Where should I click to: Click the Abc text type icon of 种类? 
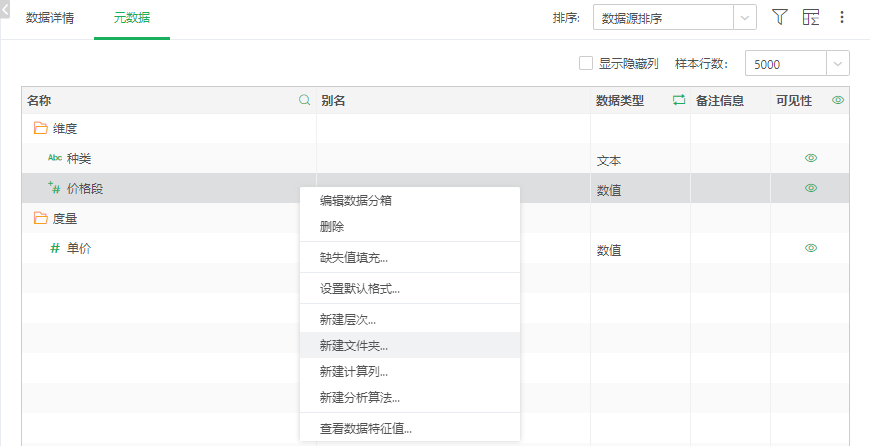point(55,158)
